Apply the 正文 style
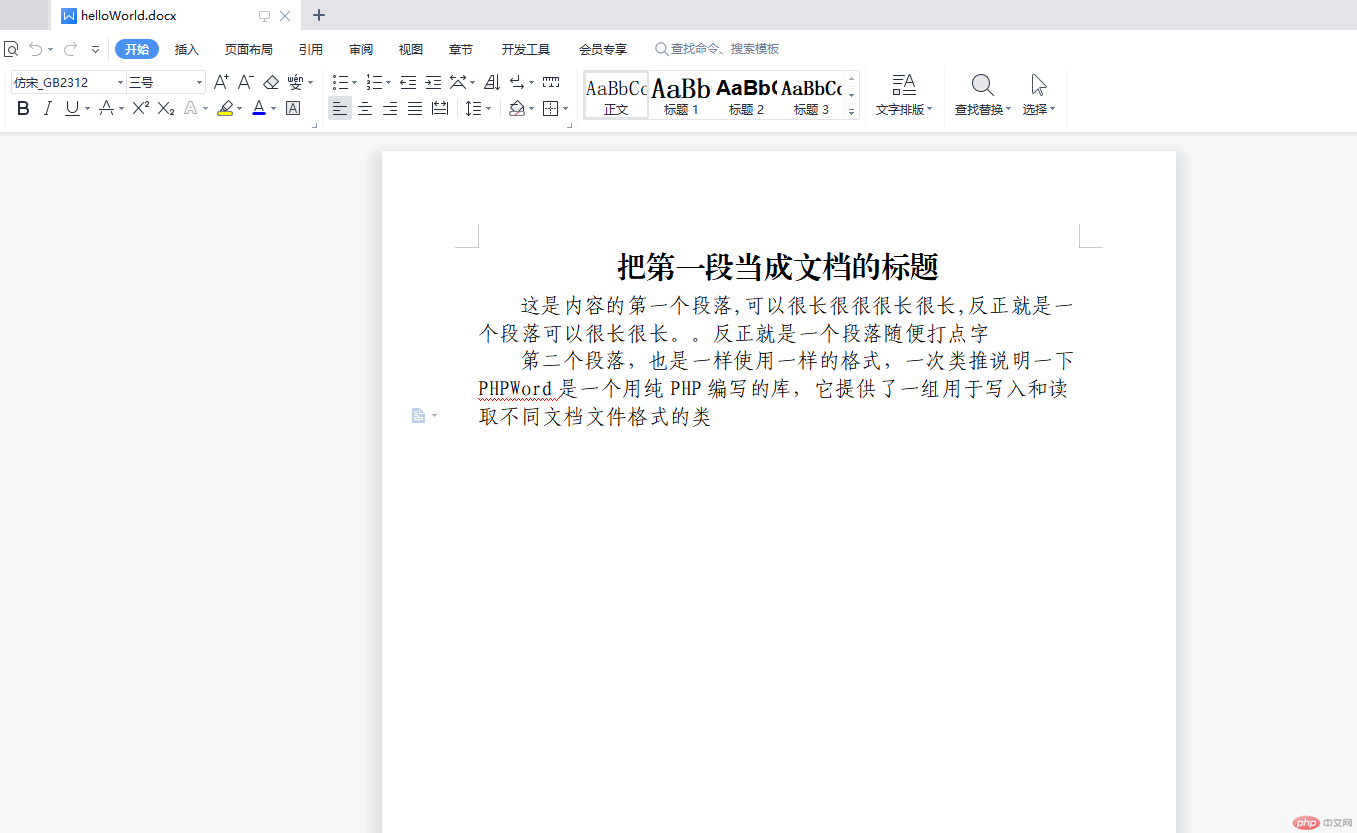Viewport: 1357px width, 833px height. tap(617, 95)
